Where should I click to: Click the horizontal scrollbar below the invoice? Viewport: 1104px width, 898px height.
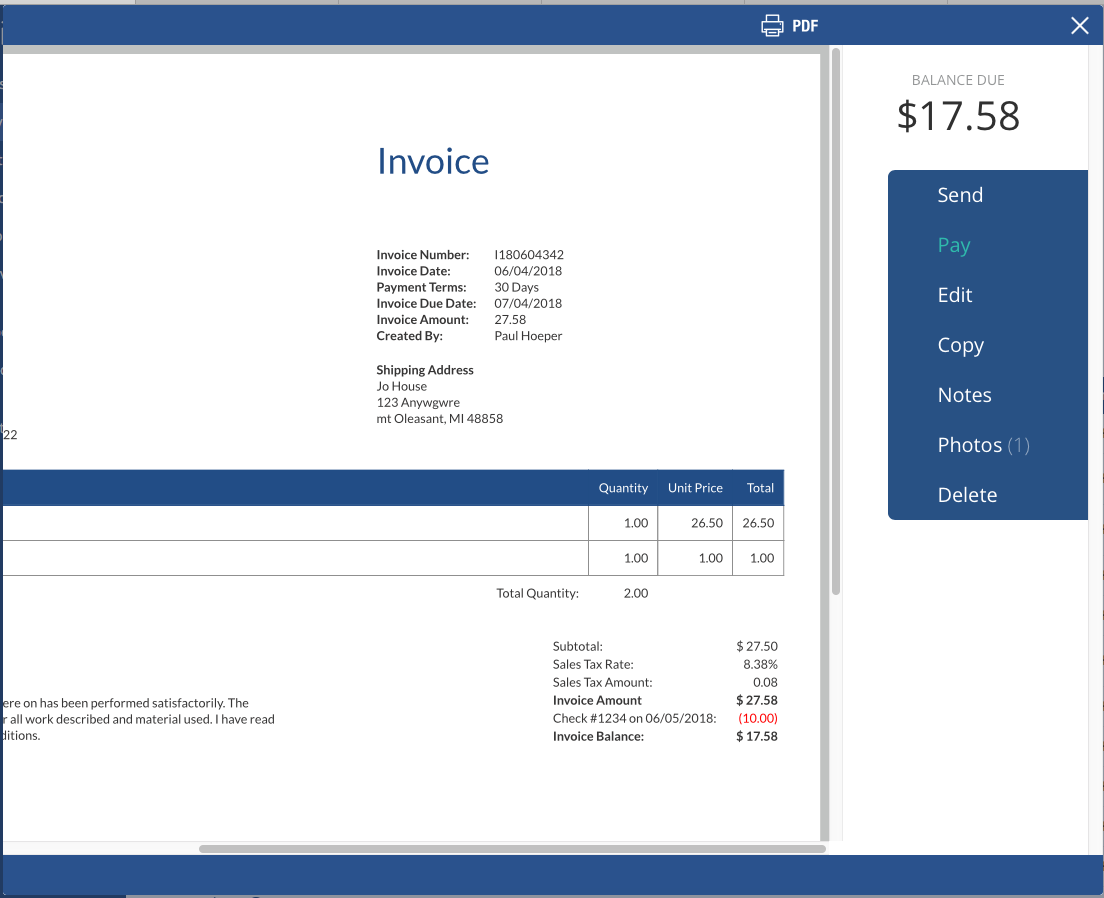pyautogui.click(x=512, y=849)
